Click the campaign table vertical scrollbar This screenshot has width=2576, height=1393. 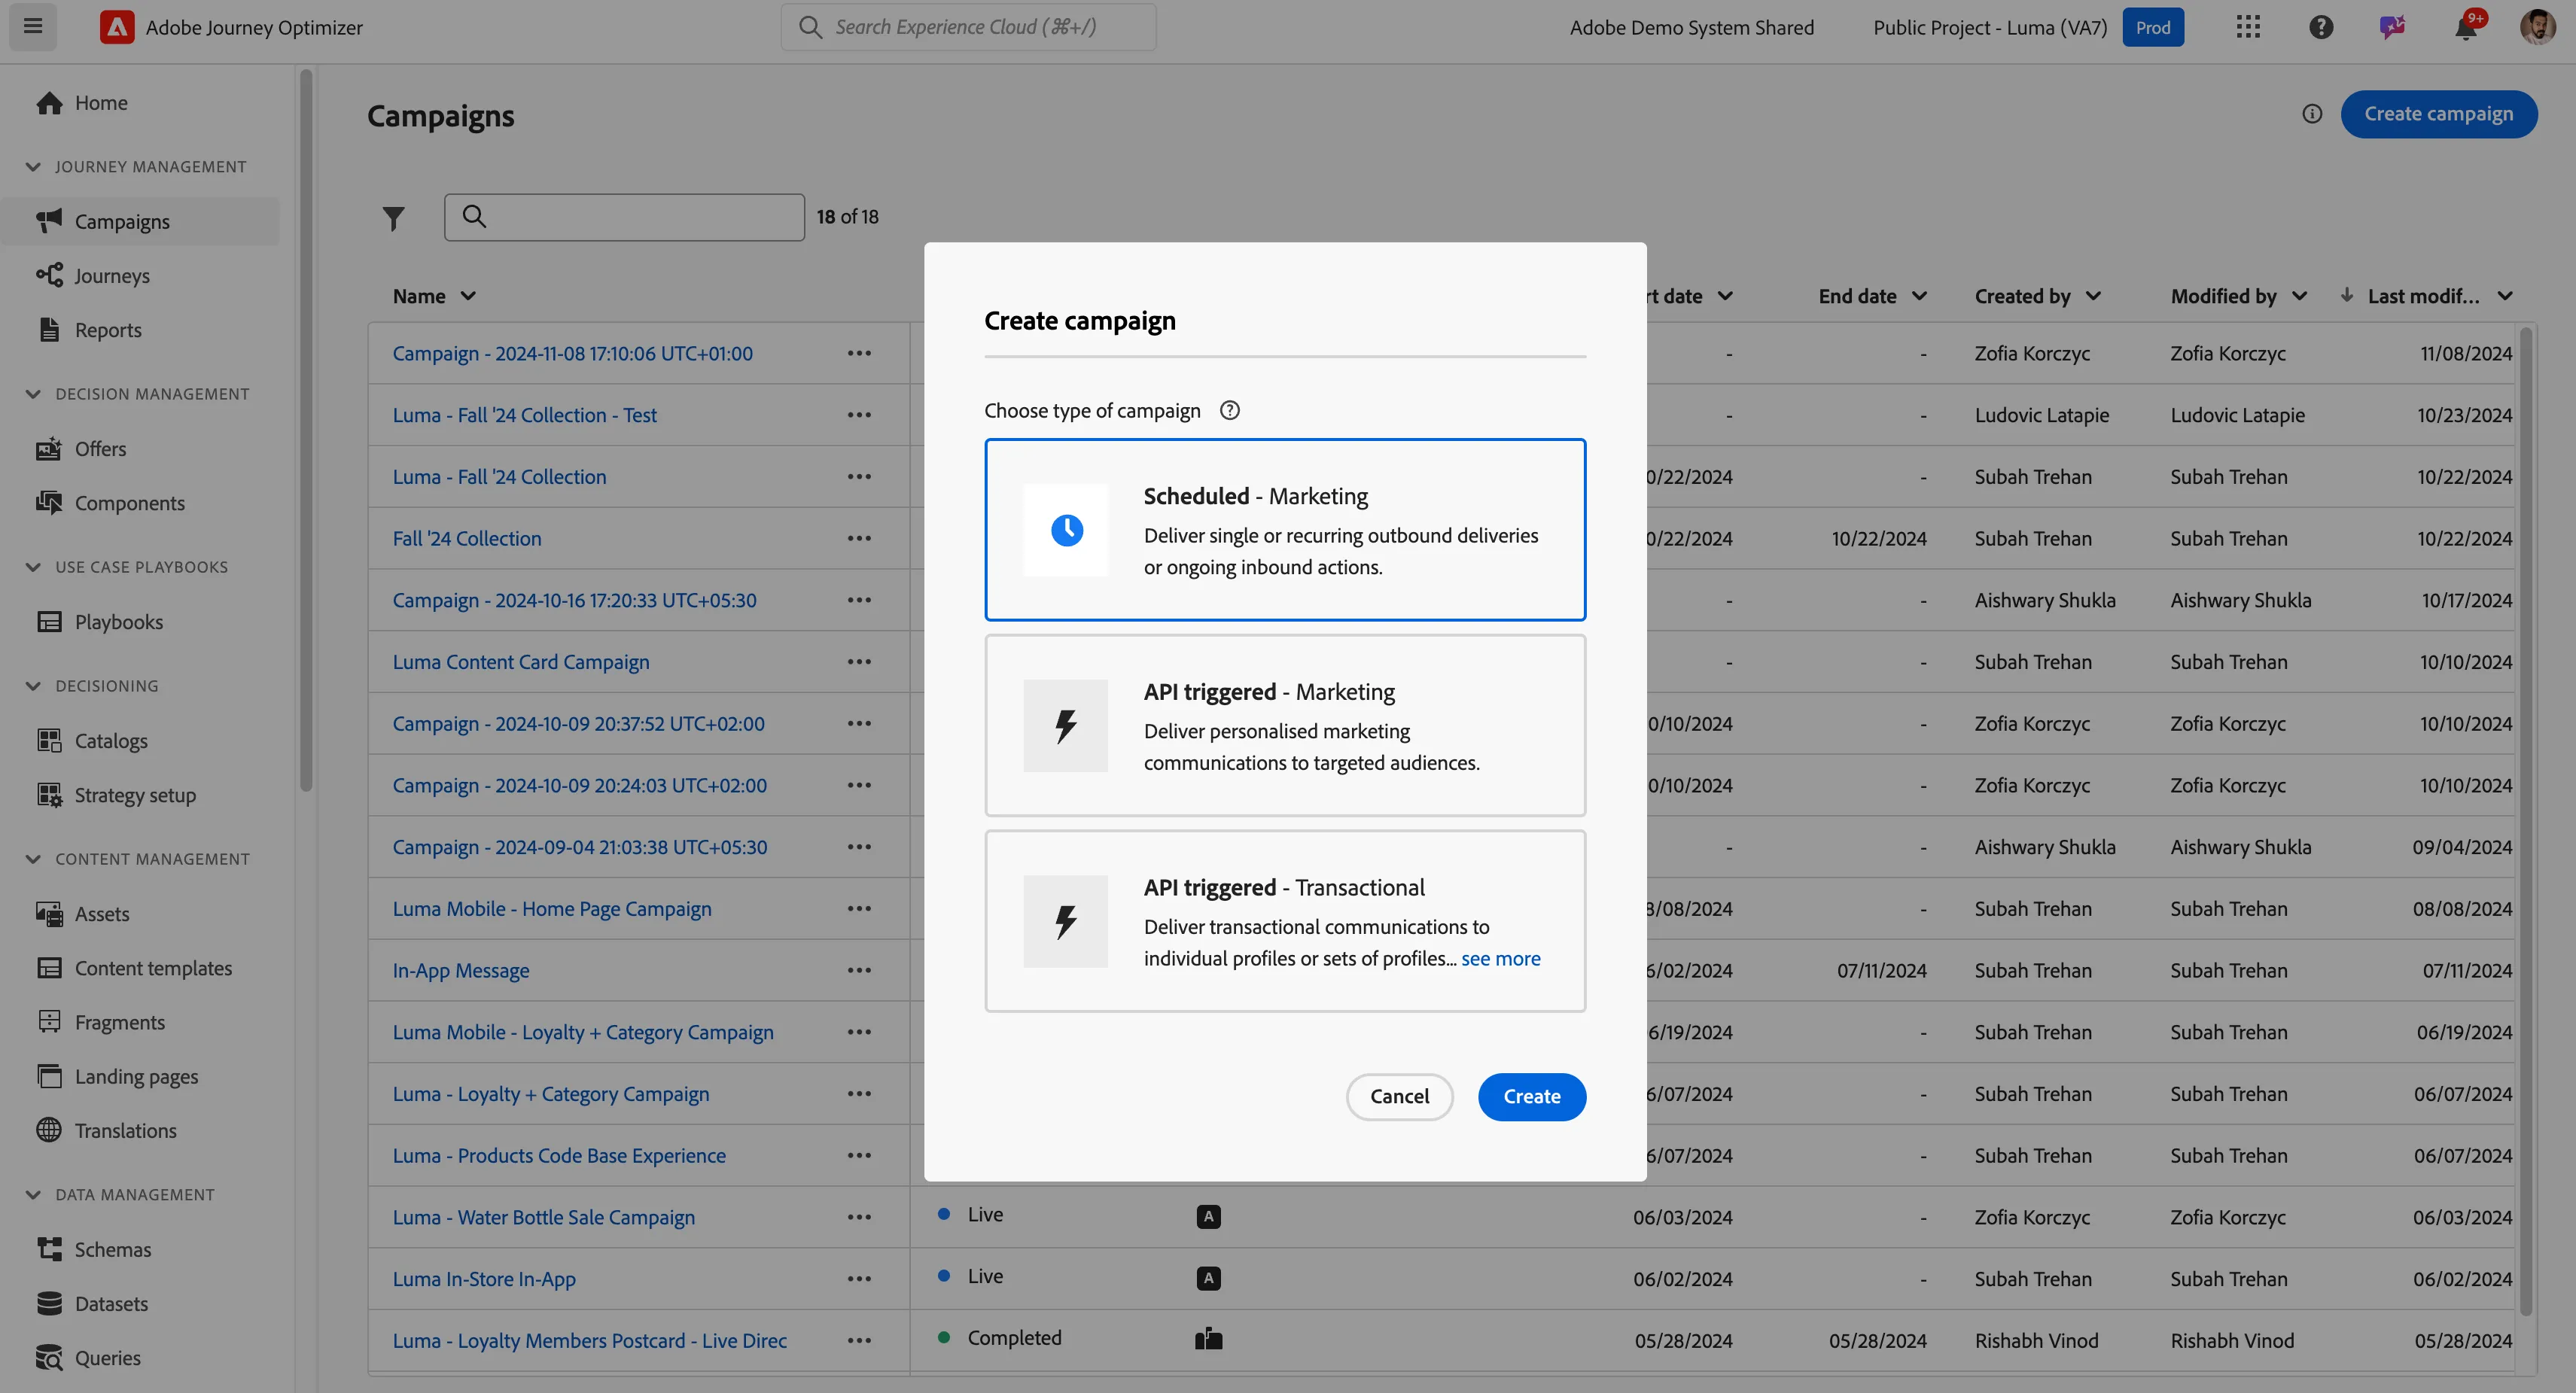click(x=2526, y=820)
